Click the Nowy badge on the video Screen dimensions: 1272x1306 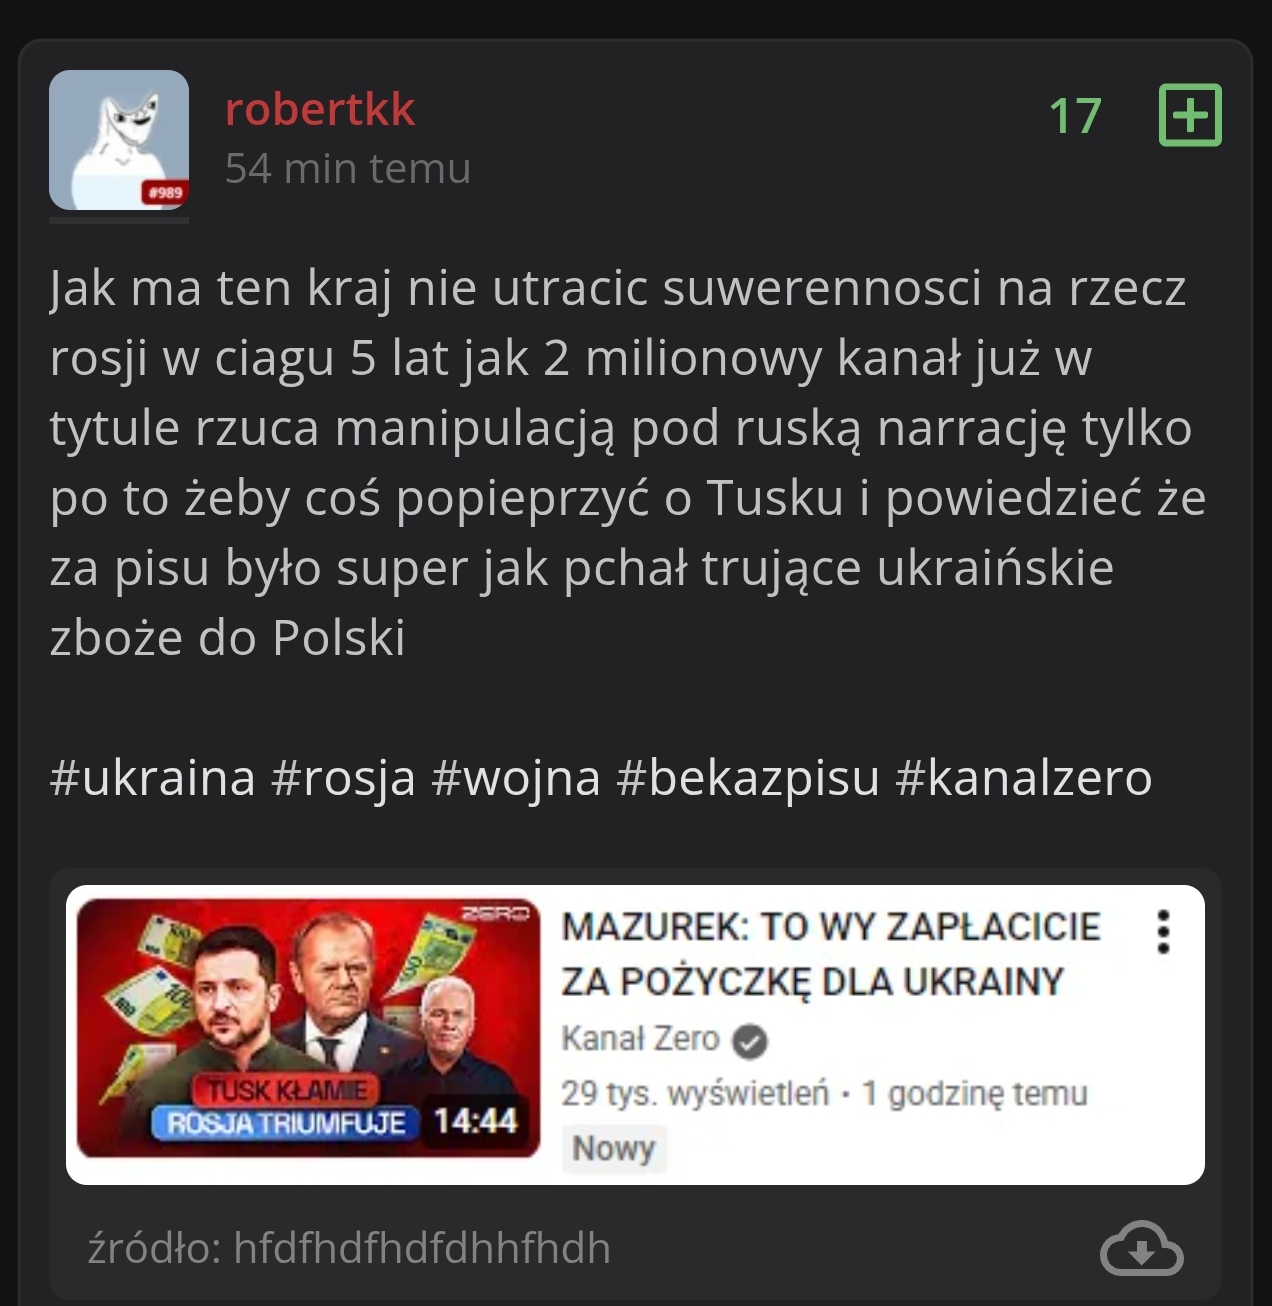[613, 1148]
